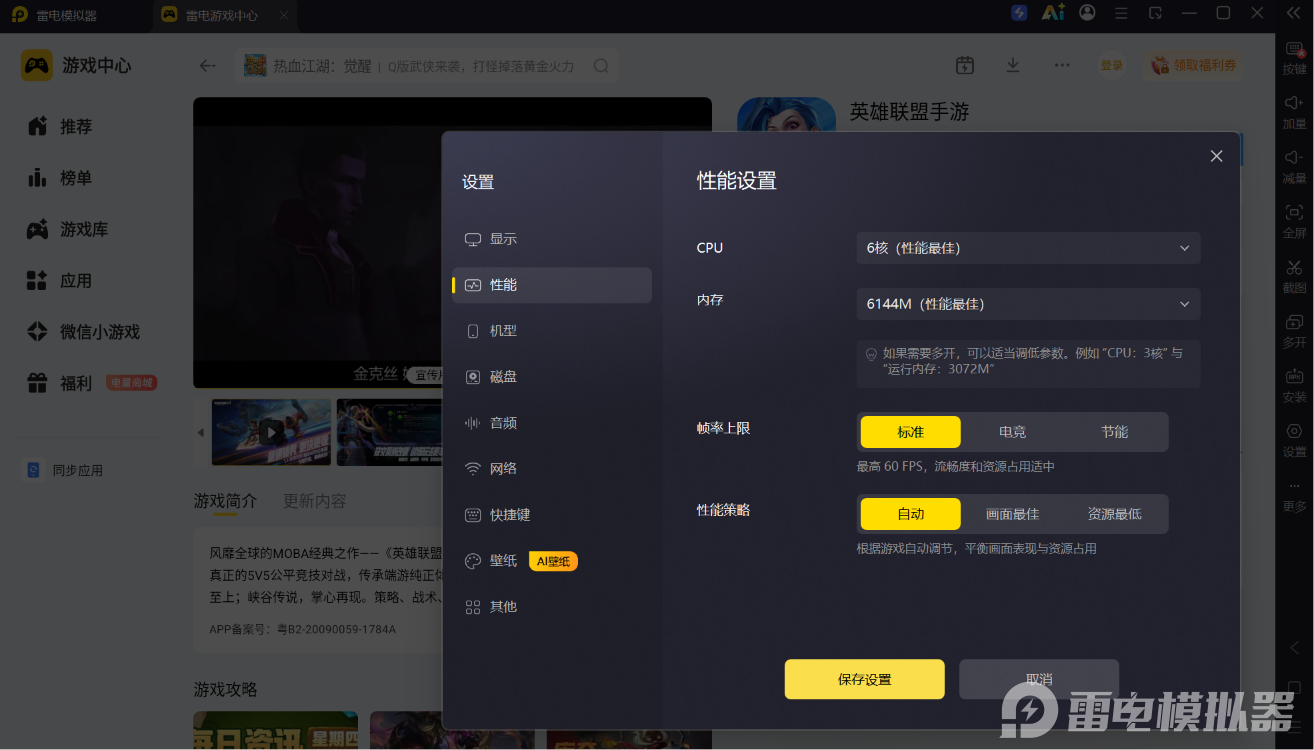This screenshot has height=750, width=1314.
Task: Set performance strategy to 自动
Action: [x=910, y=514]
